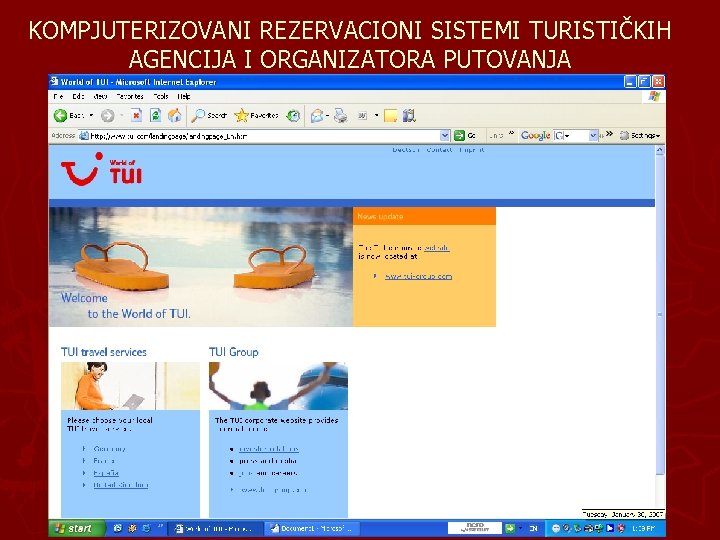Click the page icon in address bar
Screen dimensions: 720x540
click(84, 136)
